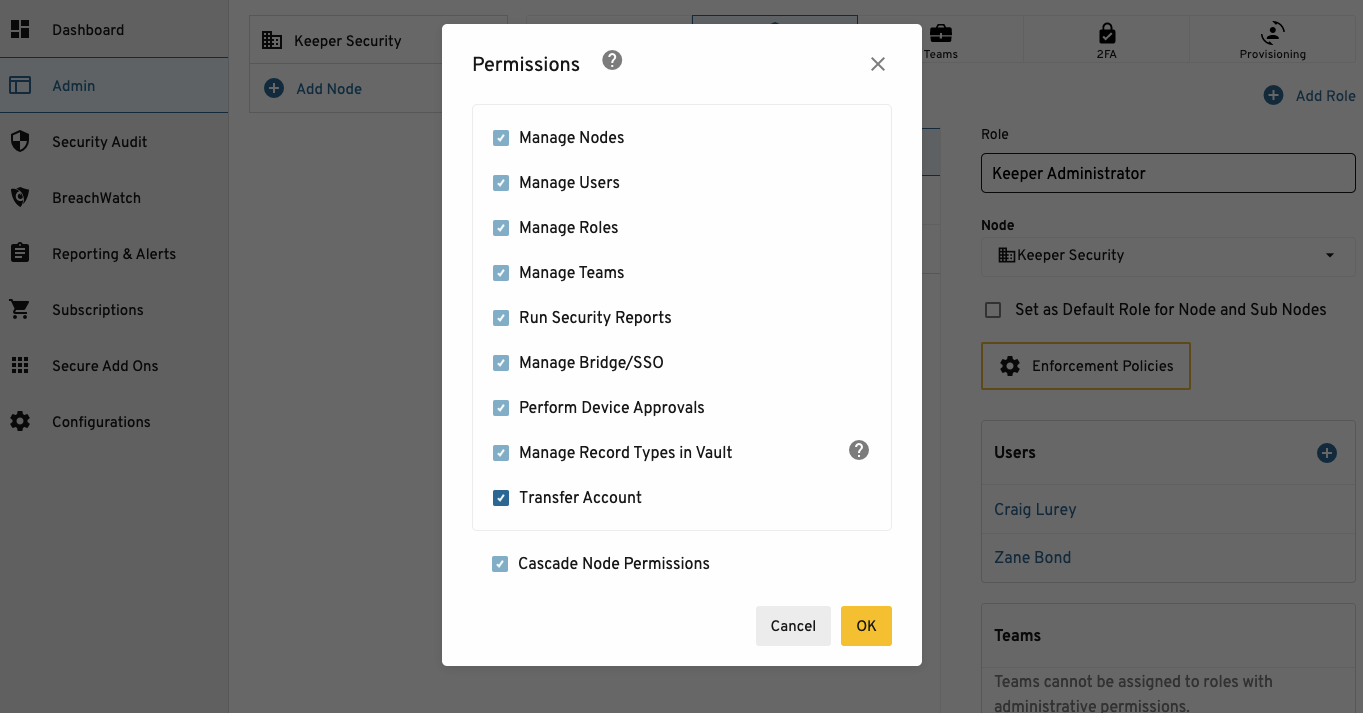
Task: Open Reporting & Alerts in the sidebar
Action: coord(114,254)
